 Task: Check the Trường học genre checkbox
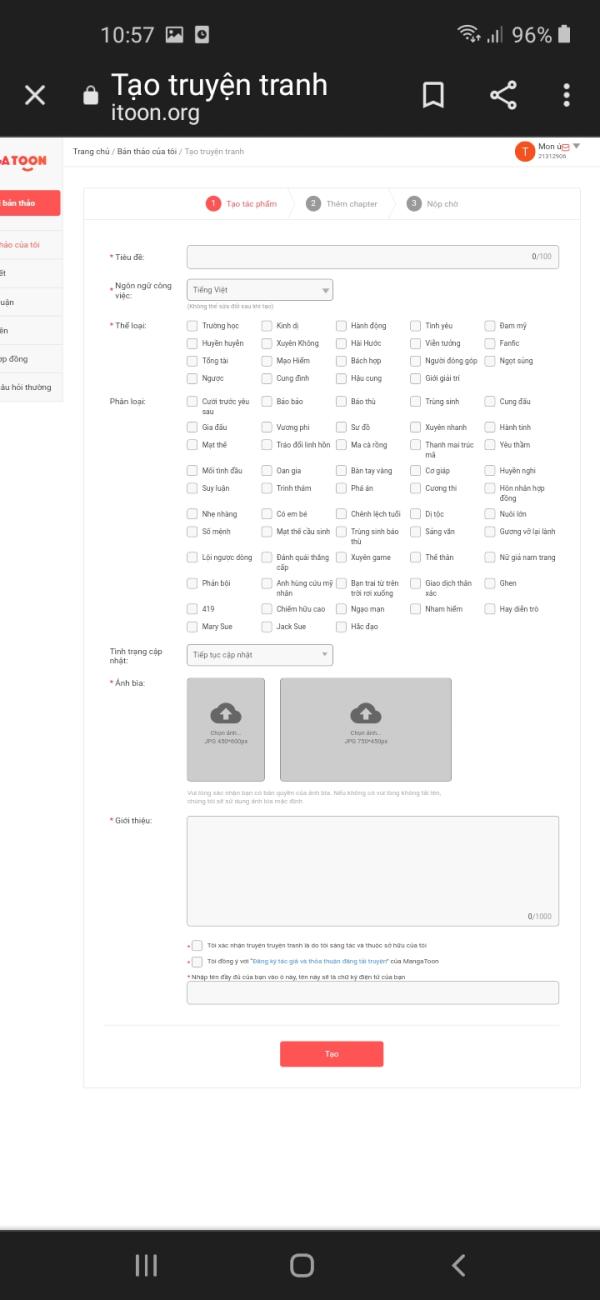click(193, 326)
